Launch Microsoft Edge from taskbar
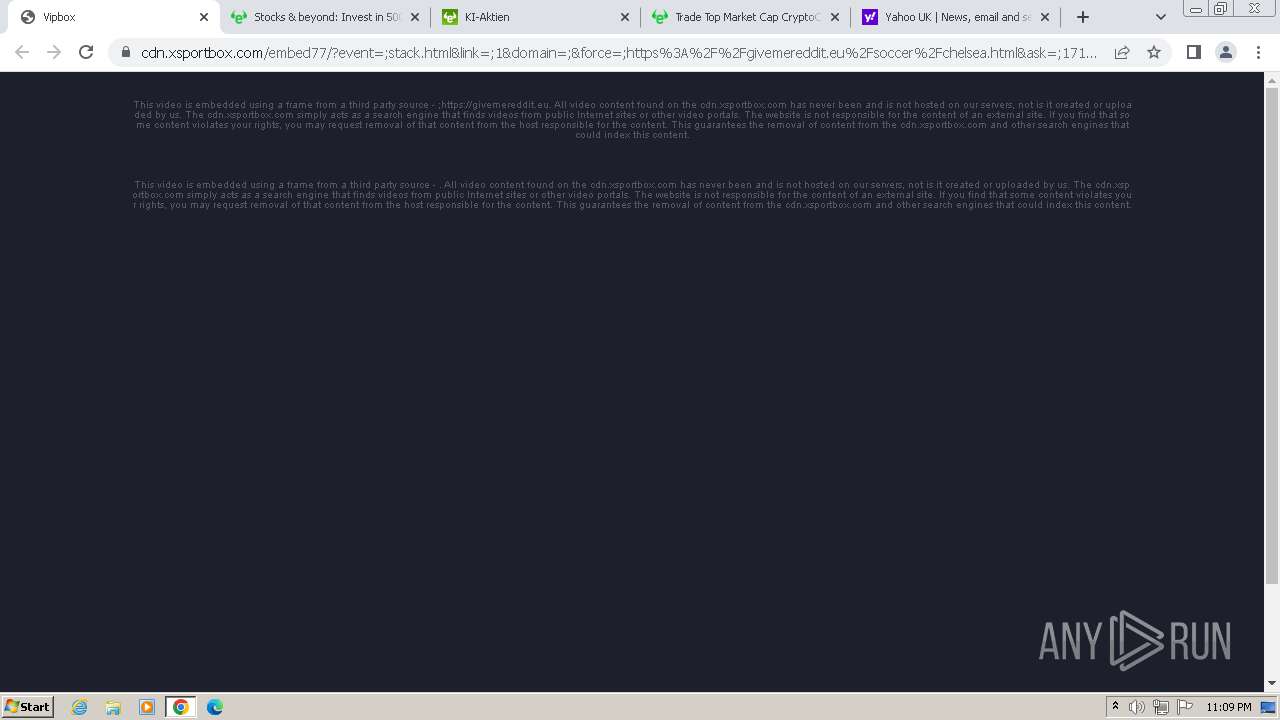This screenshot has width=1280, height=720. click(215, 707)
